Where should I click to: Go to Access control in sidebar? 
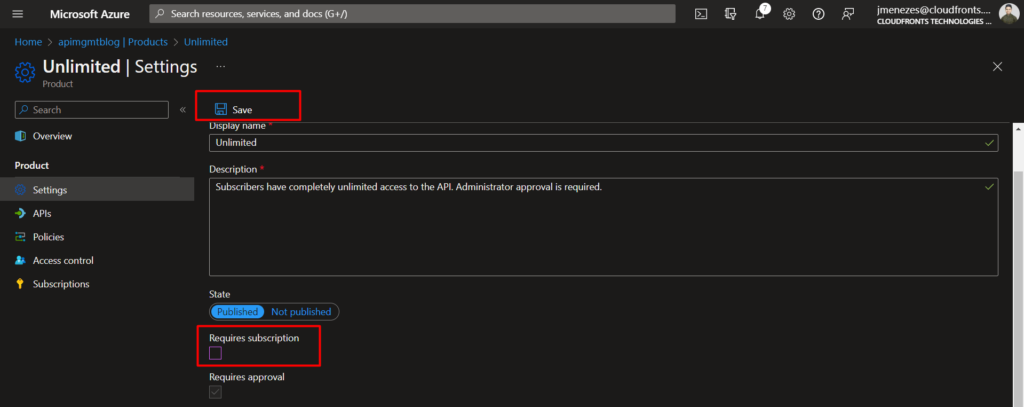pos(62,260)
